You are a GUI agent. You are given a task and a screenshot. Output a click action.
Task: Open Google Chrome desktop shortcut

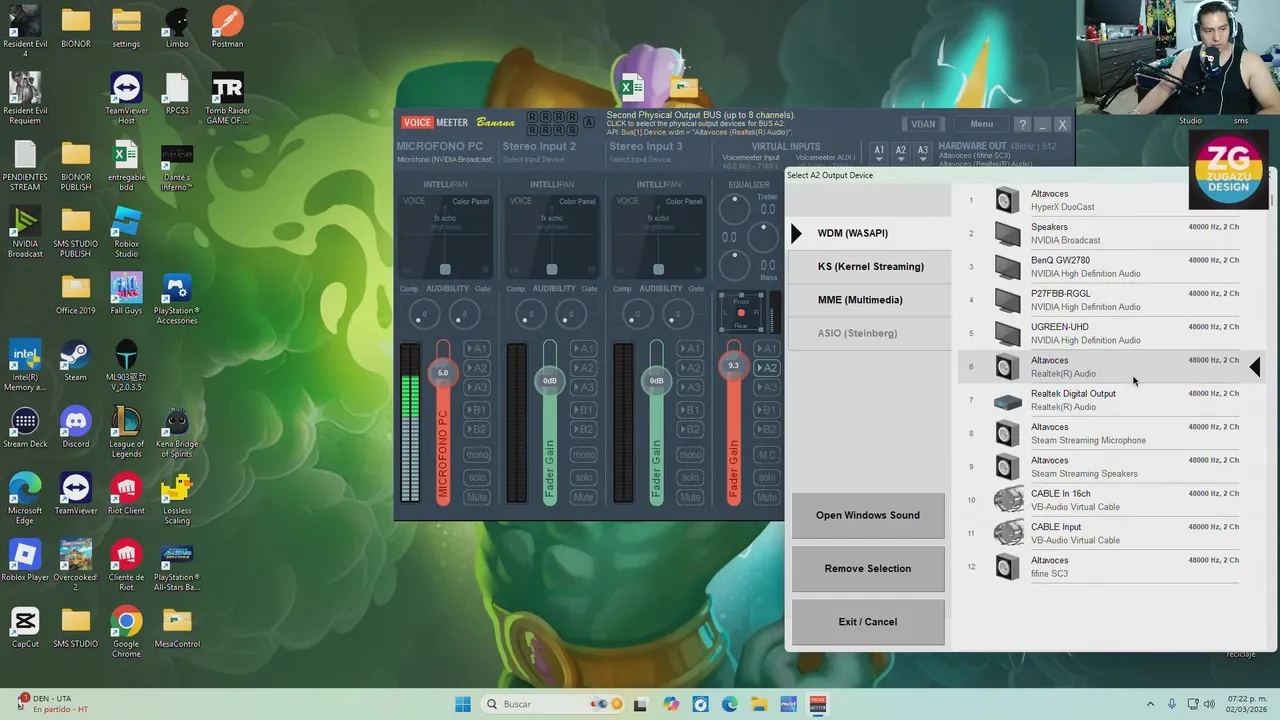pos(126,632)
